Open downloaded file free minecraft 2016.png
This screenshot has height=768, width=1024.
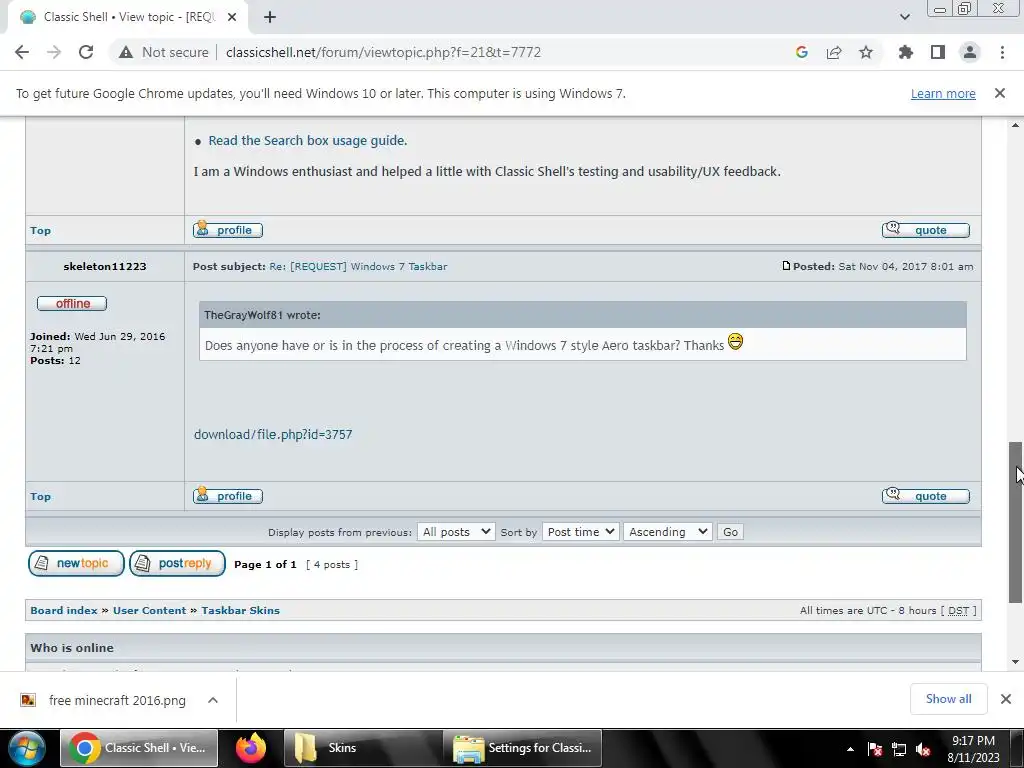click(103, 700)
